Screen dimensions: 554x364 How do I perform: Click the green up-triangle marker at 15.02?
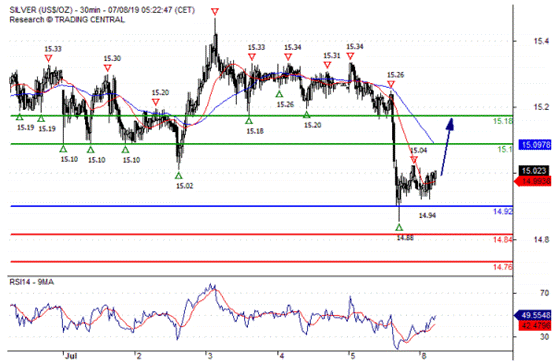click(179, 175)
